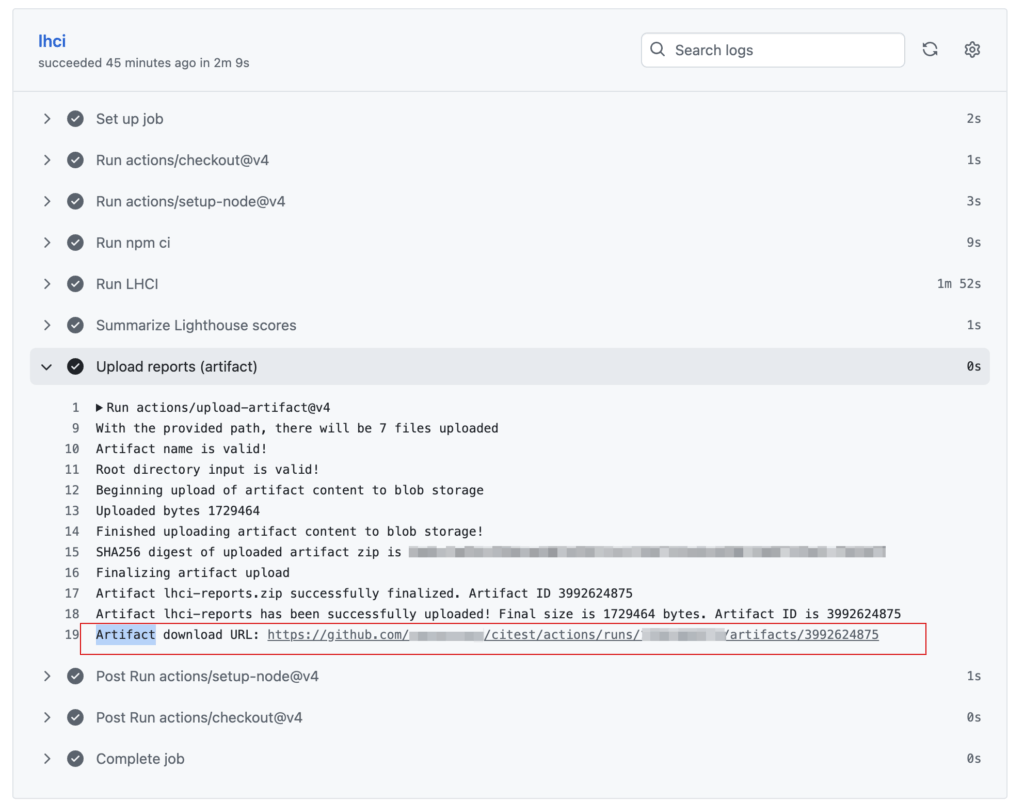
Task: Click the Run npm ci status checkmark icon
Action: point(75,243)
